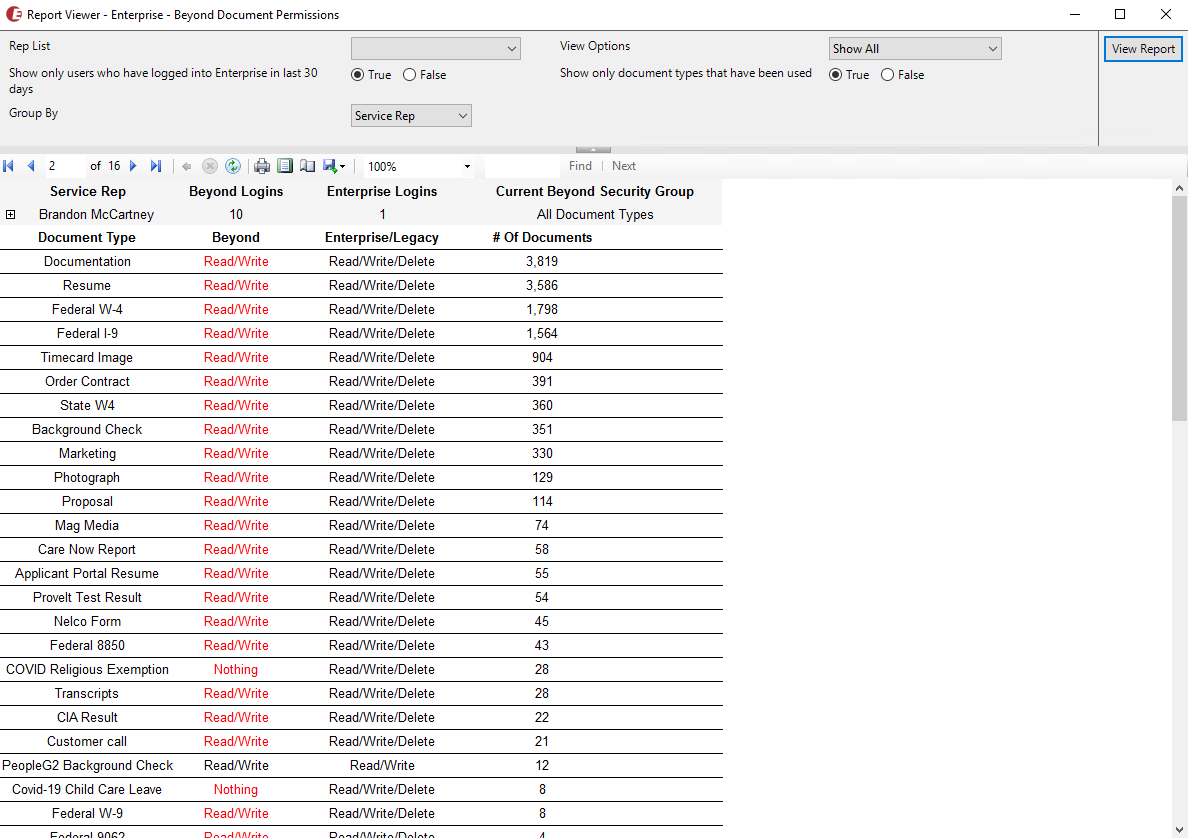This screenshot has width=1188, height=838.
Task: Click the Federal I-9 document type
Action: (x=87, y=333)
